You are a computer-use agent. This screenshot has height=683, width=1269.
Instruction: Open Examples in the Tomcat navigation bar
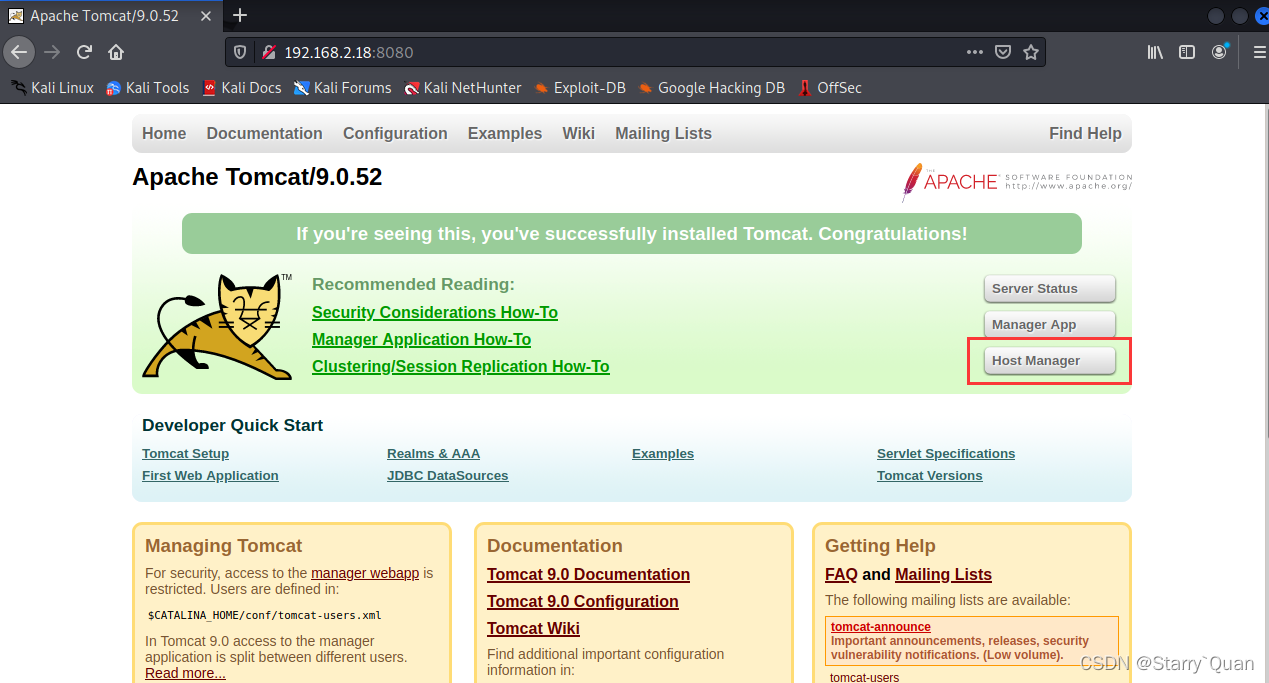(x=505, y=133)
